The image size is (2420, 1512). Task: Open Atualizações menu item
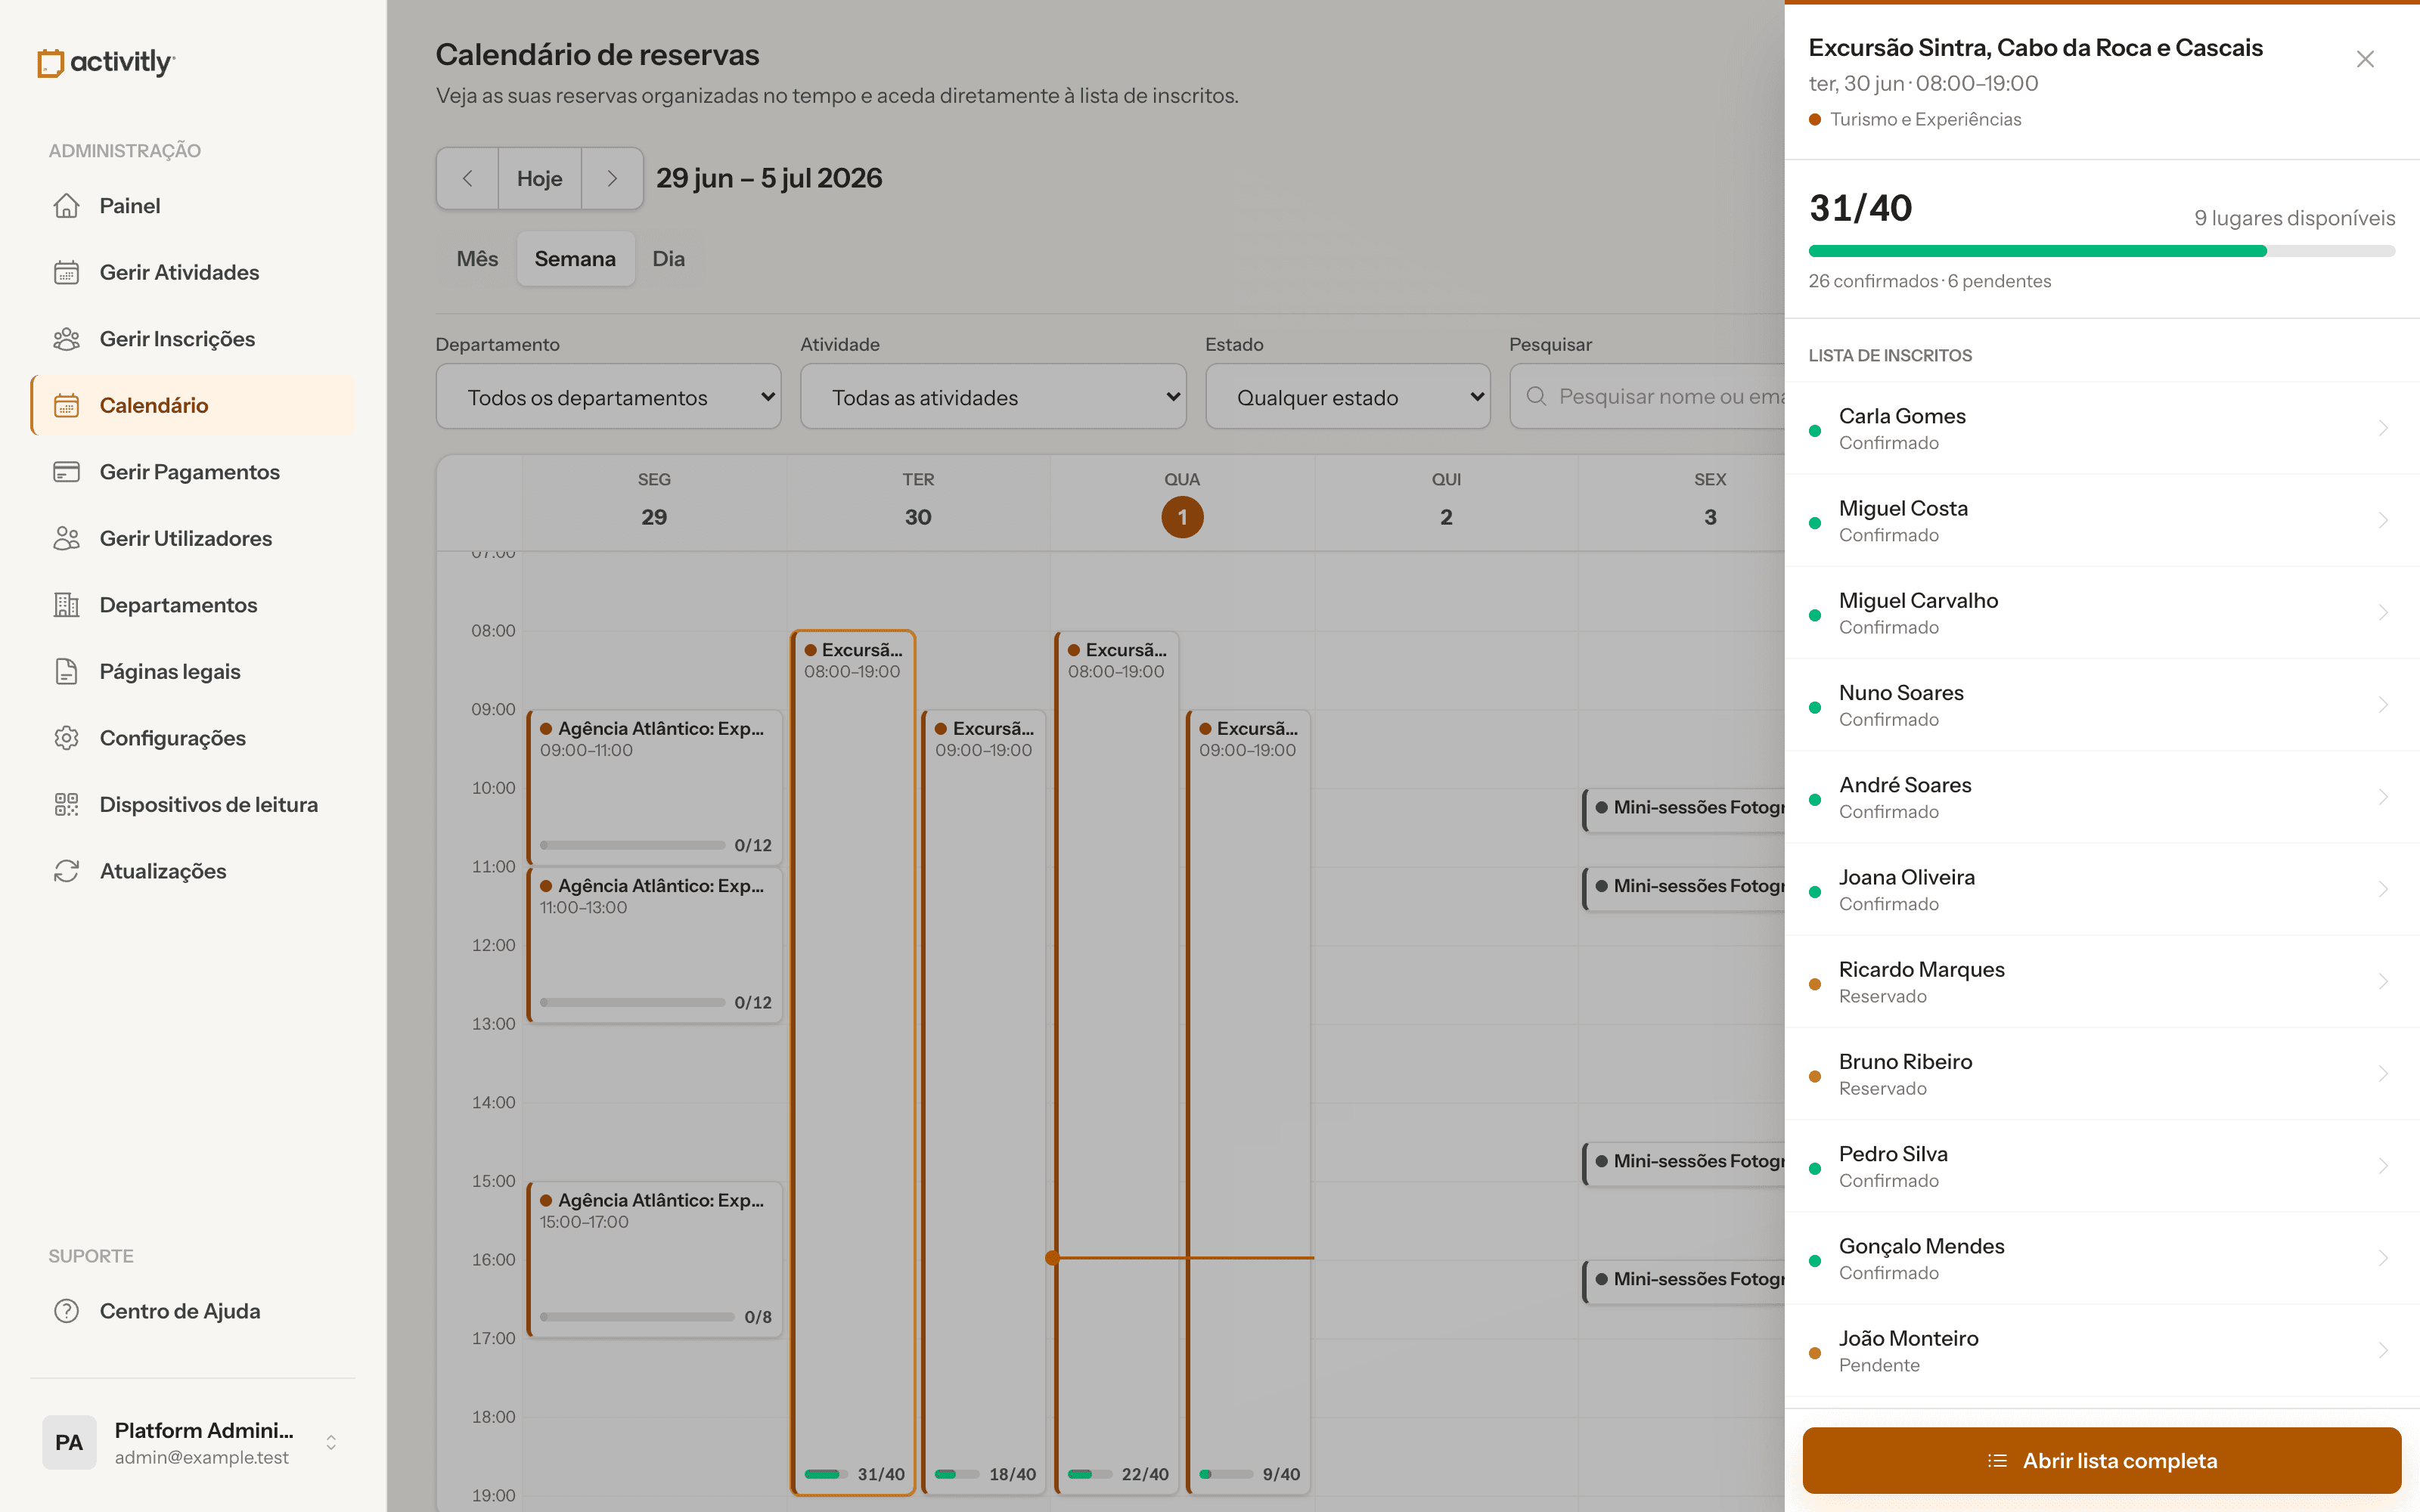pyautogui.click(x=193, y=871)
